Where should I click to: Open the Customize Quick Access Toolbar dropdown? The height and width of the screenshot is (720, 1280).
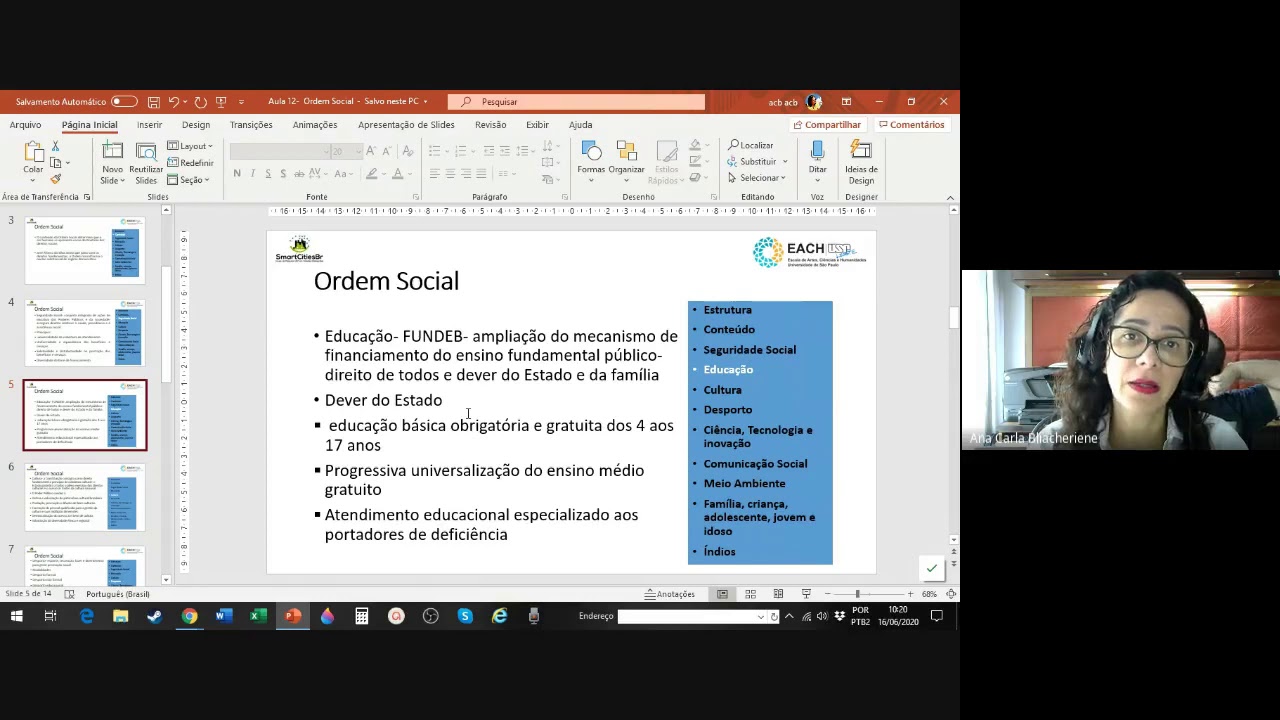coord(241,102)
